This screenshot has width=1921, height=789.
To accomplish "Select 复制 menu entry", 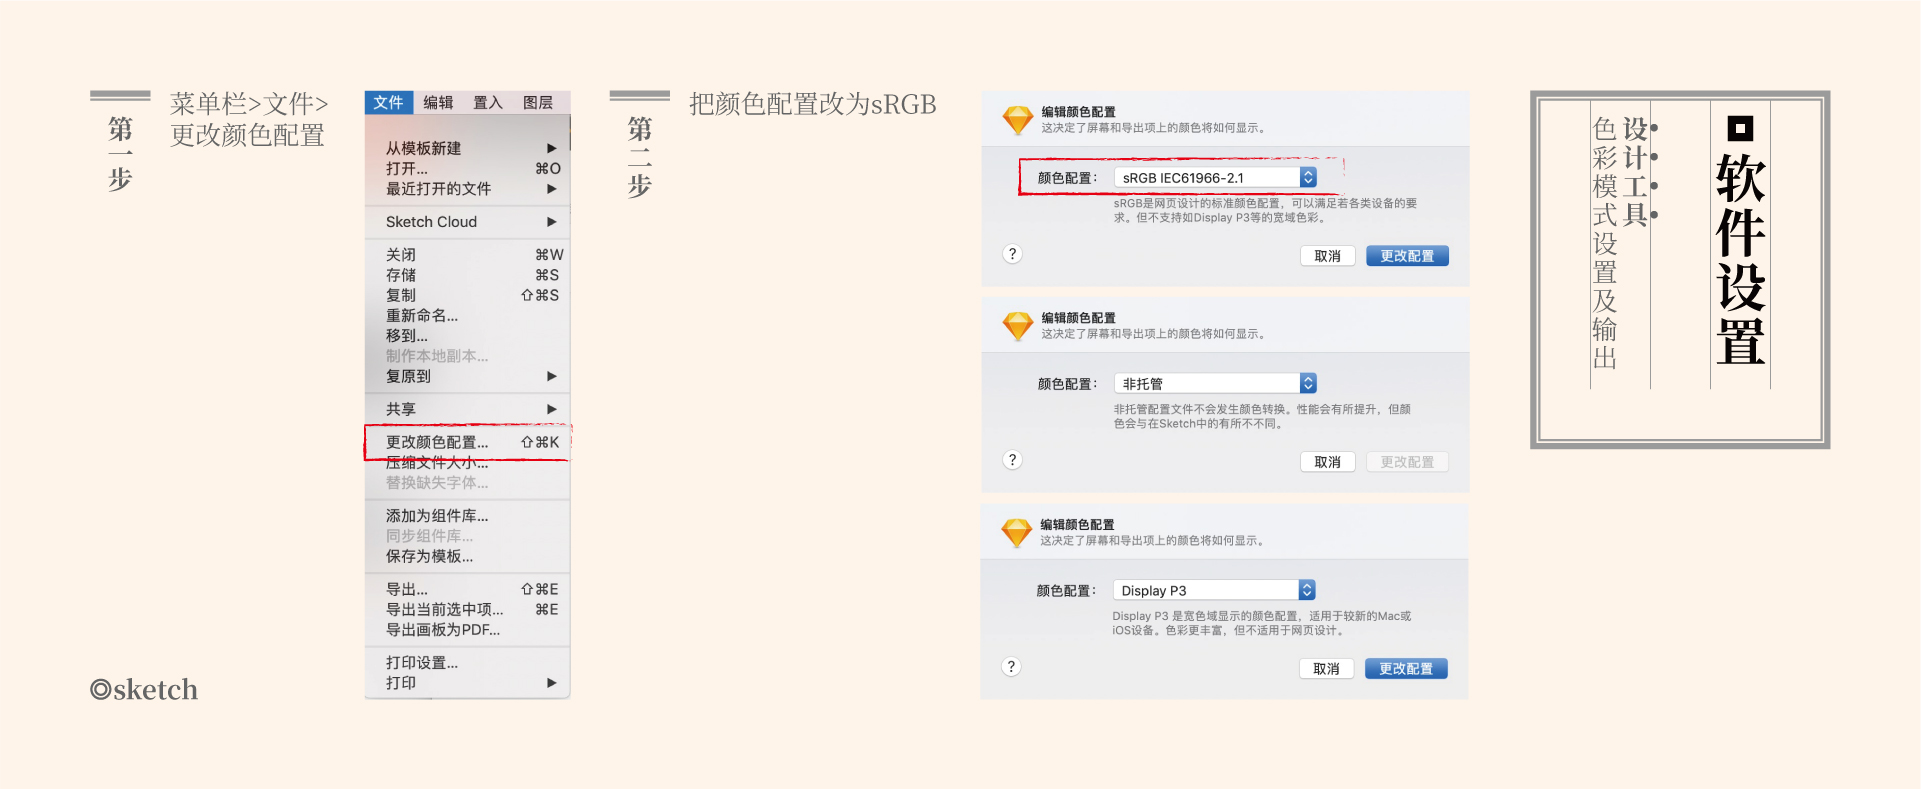I will 468,295.
